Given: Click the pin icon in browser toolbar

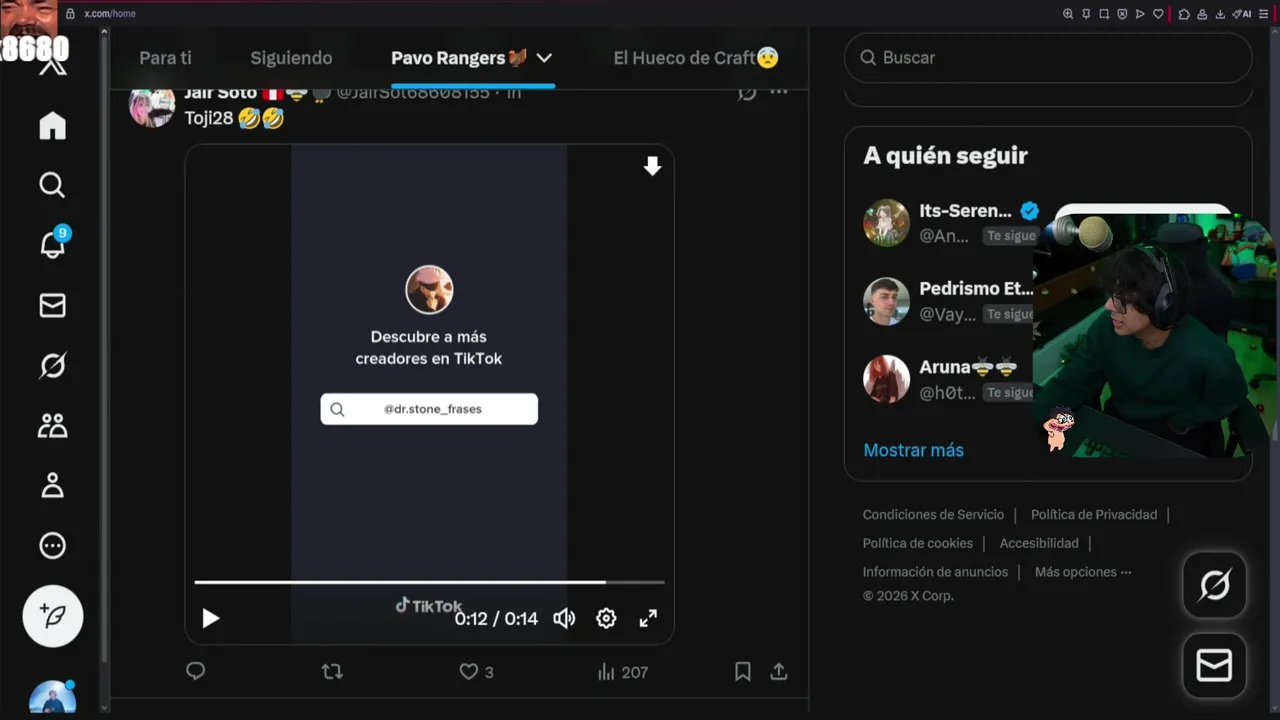Looking at the screenshot, I should (x=1086, y=14).
